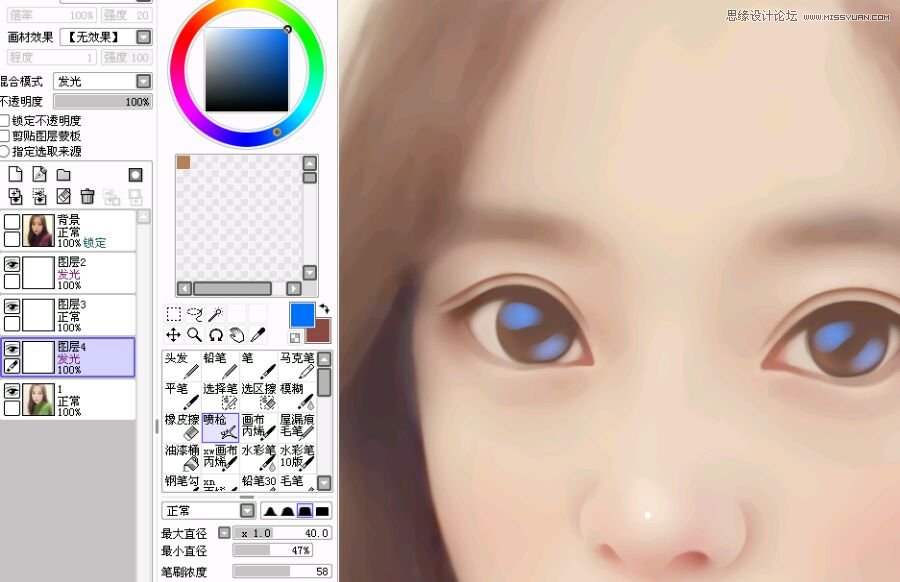Adjust the 笔刷浓度 slider
The height and width of the screenshot is (582, 900).
[282, 572]
